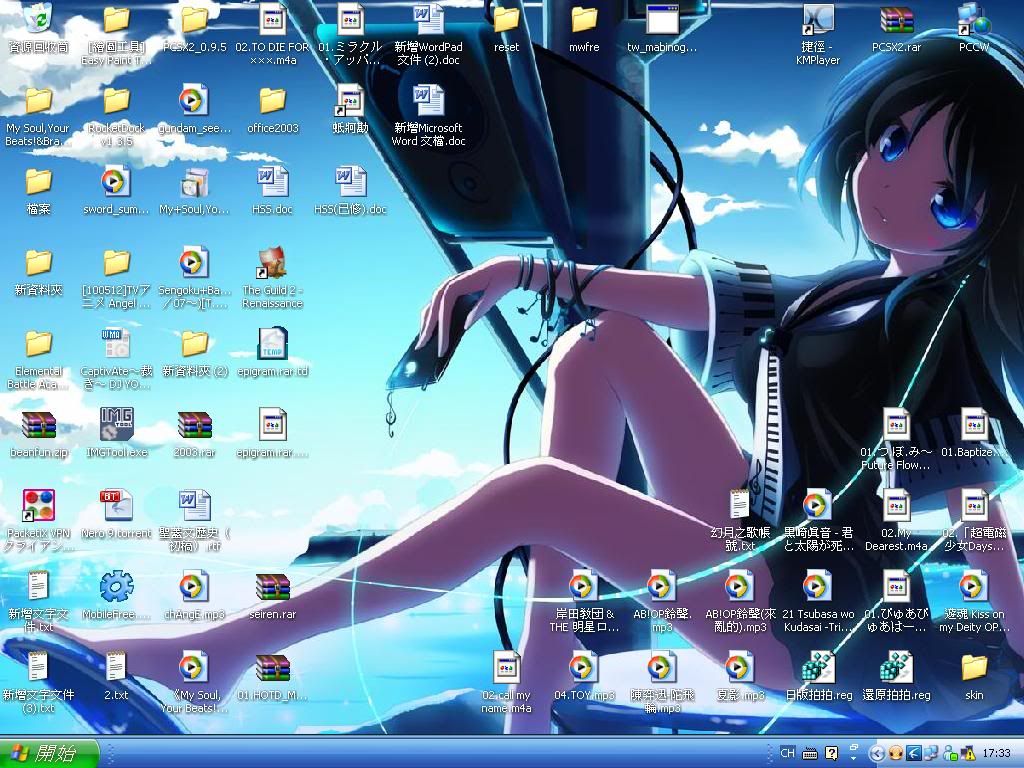Open the Nero 9.torrent file icon
This screenshot has width=1024, height=768.
(116, 506)
